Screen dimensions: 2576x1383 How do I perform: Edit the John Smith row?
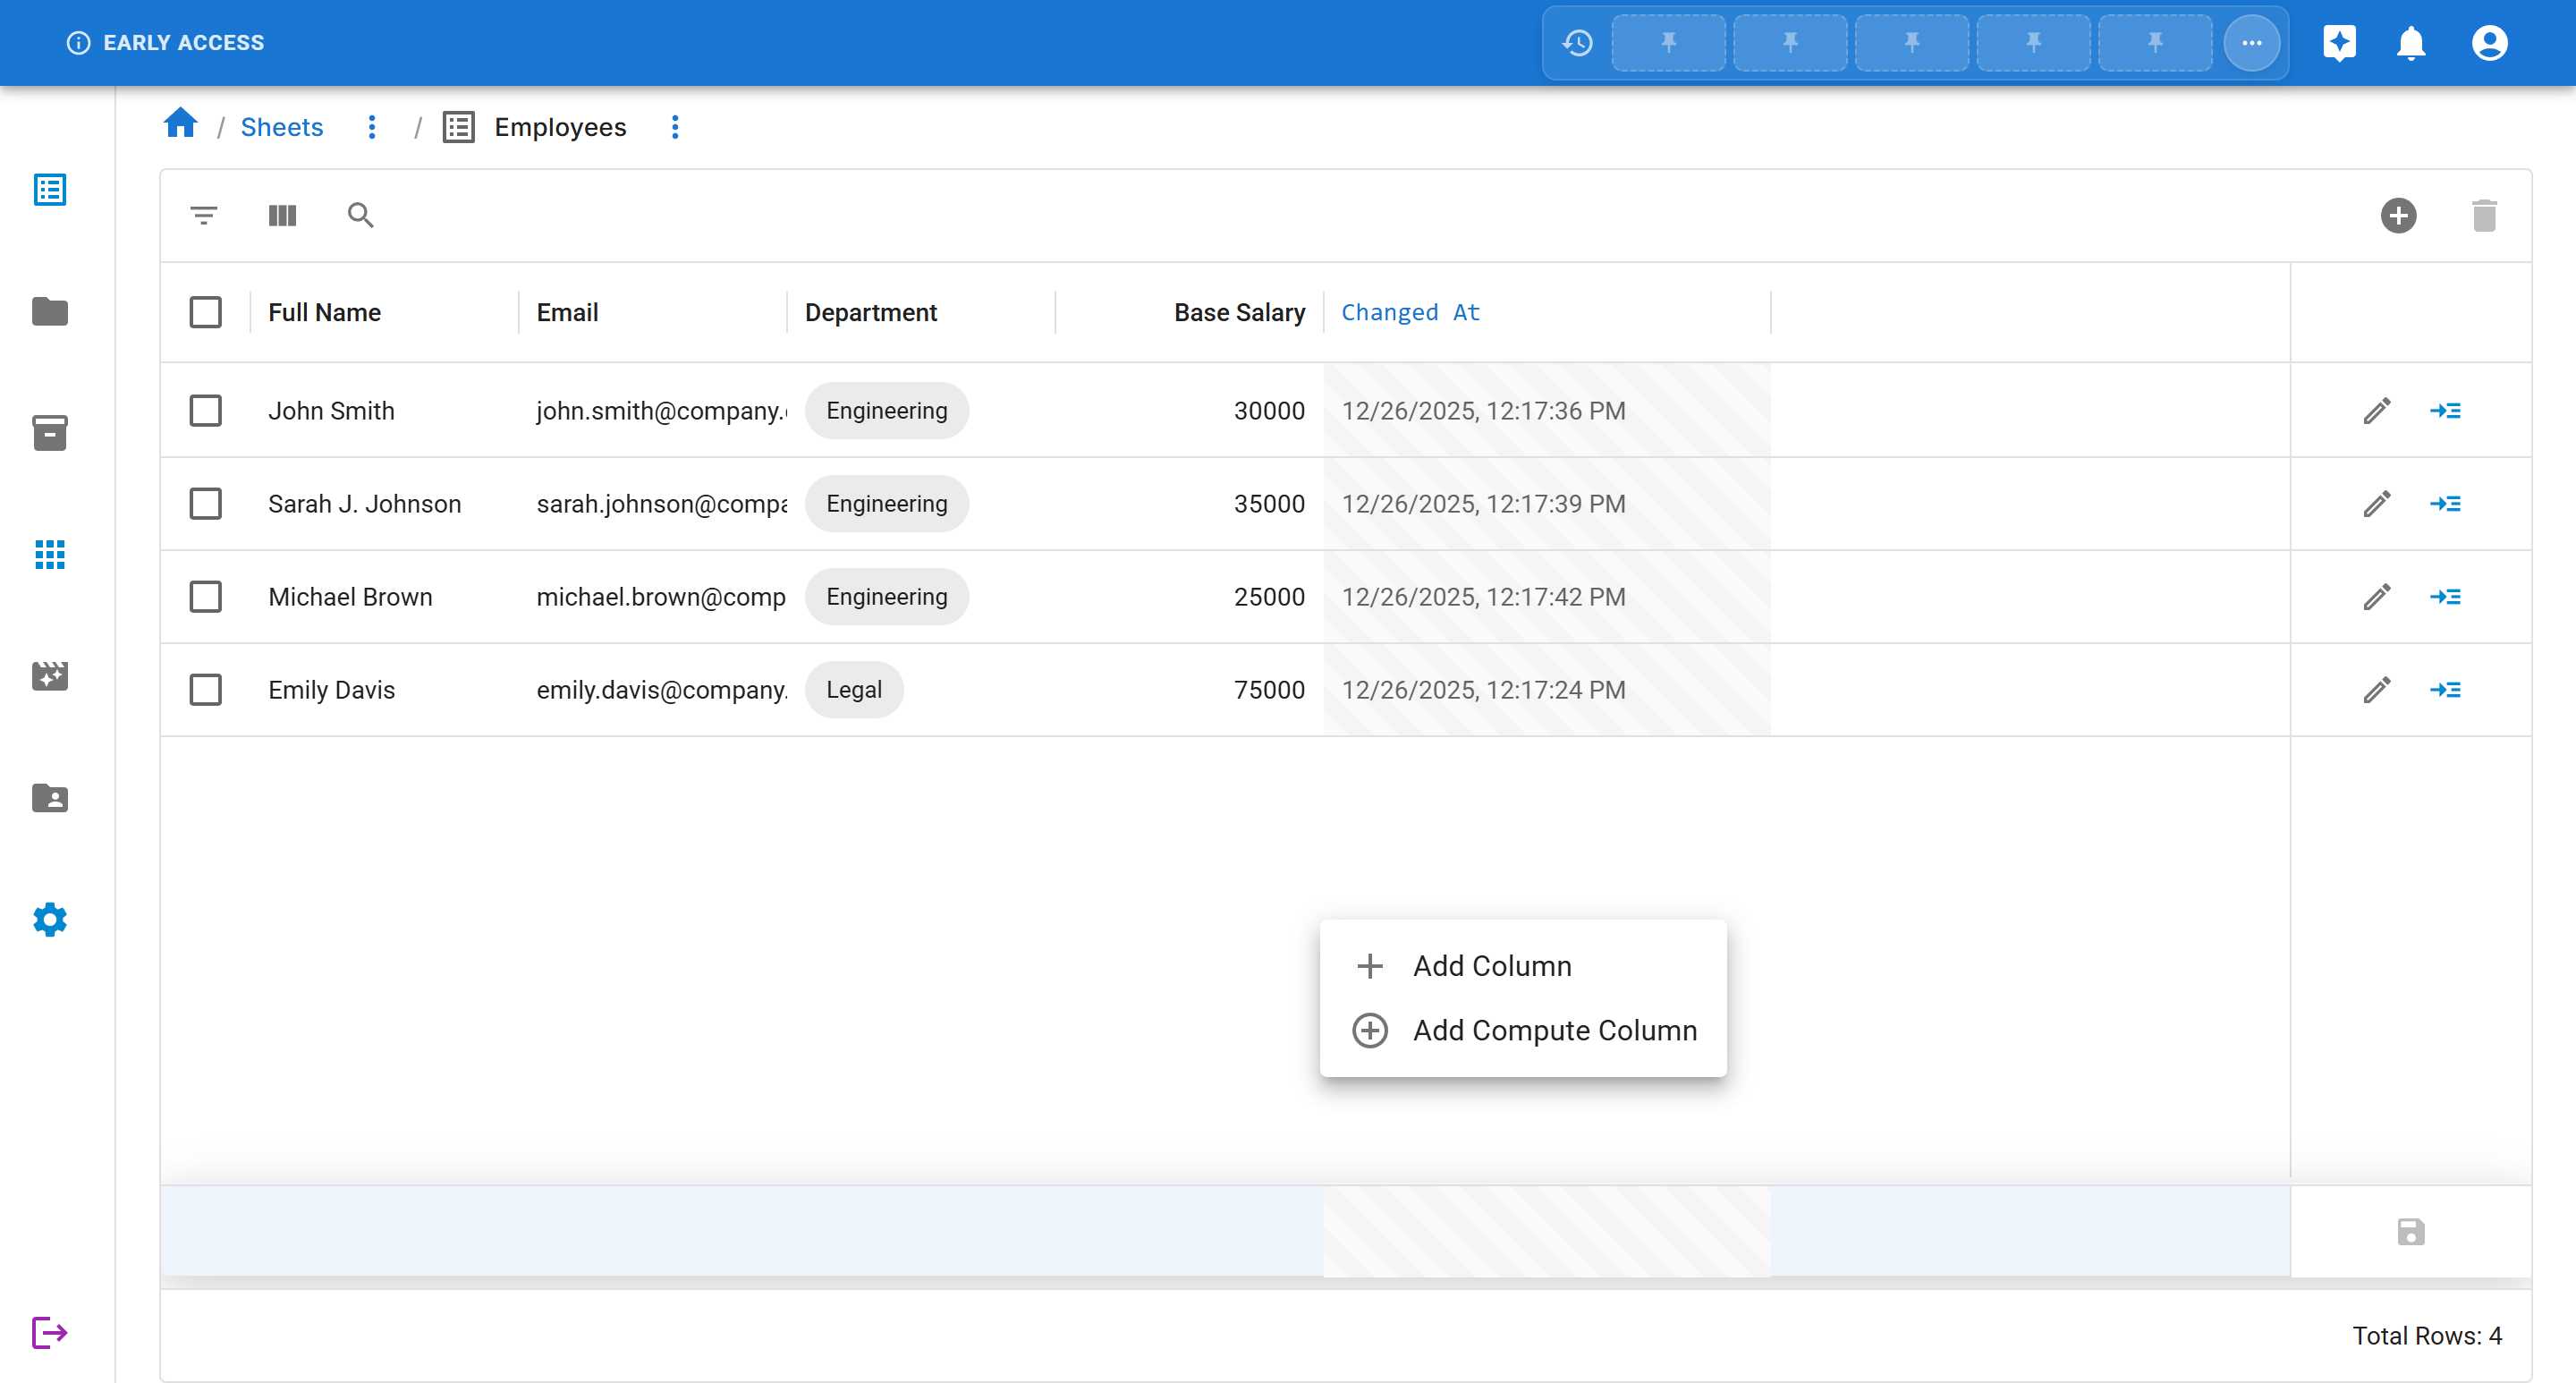(x=2377, y=410)
